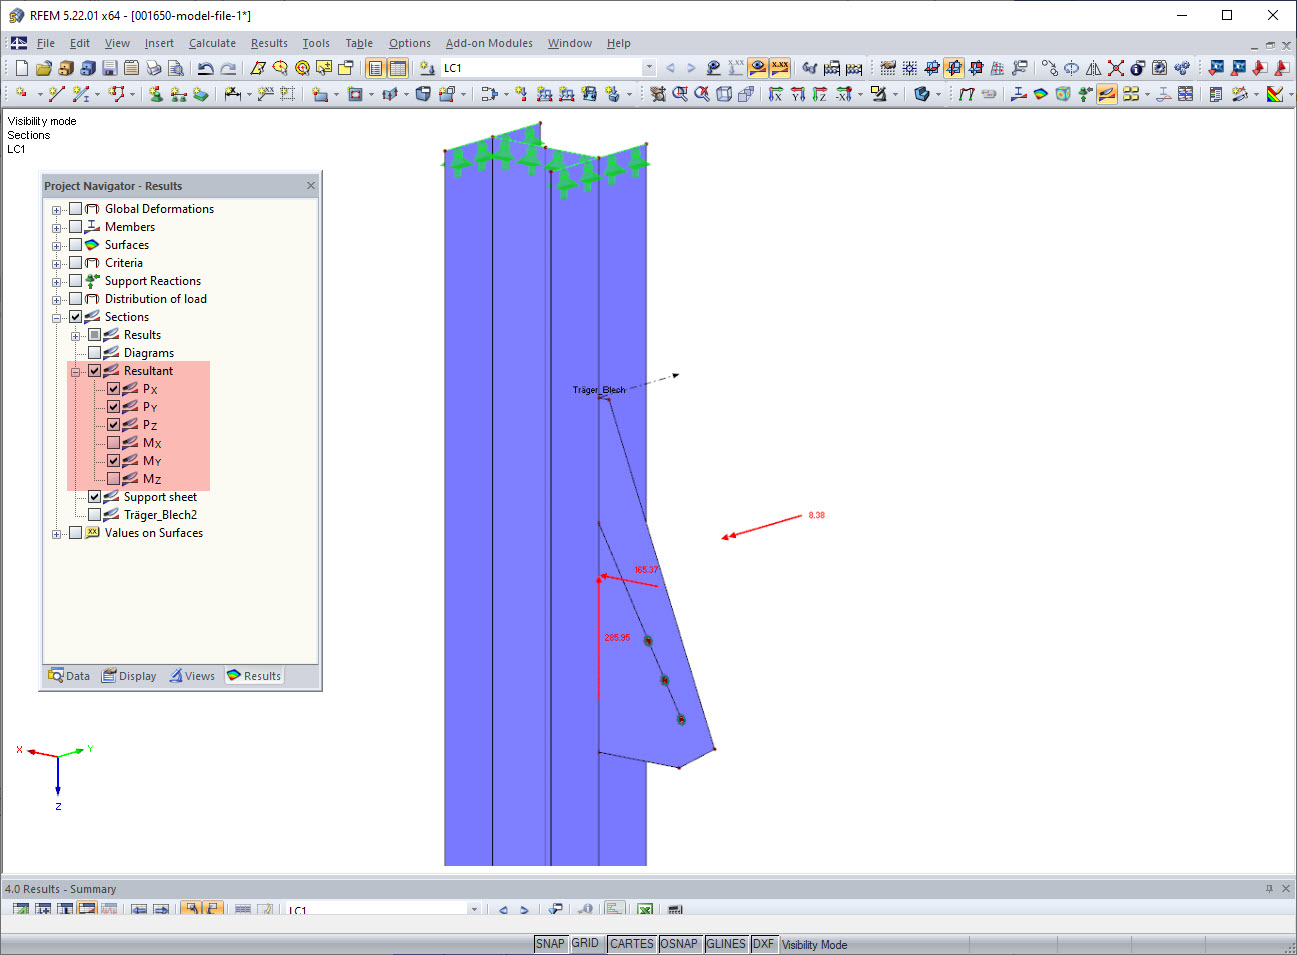This screenshot has width=1297, height=955.
Task: Toggle SNAP in status bar
Action: coord(550,944)
